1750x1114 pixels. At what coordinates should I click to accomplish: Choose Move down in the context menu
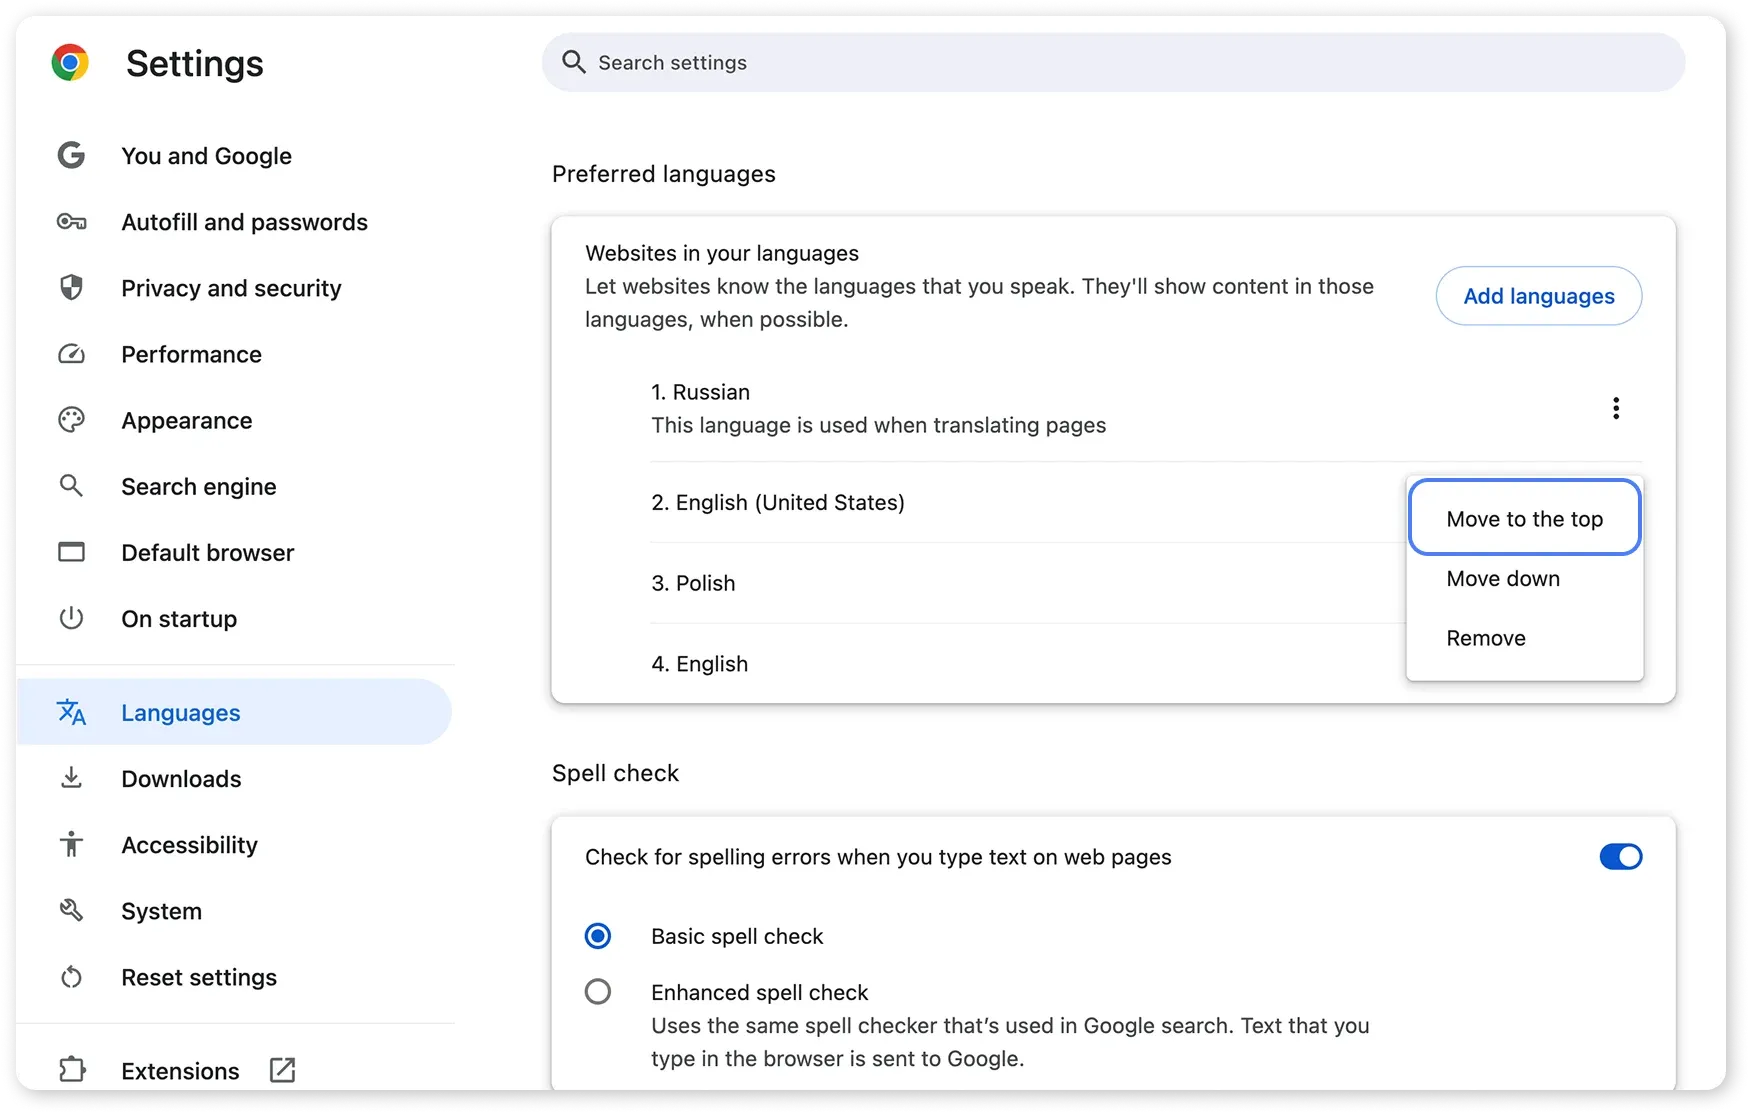1502,578
